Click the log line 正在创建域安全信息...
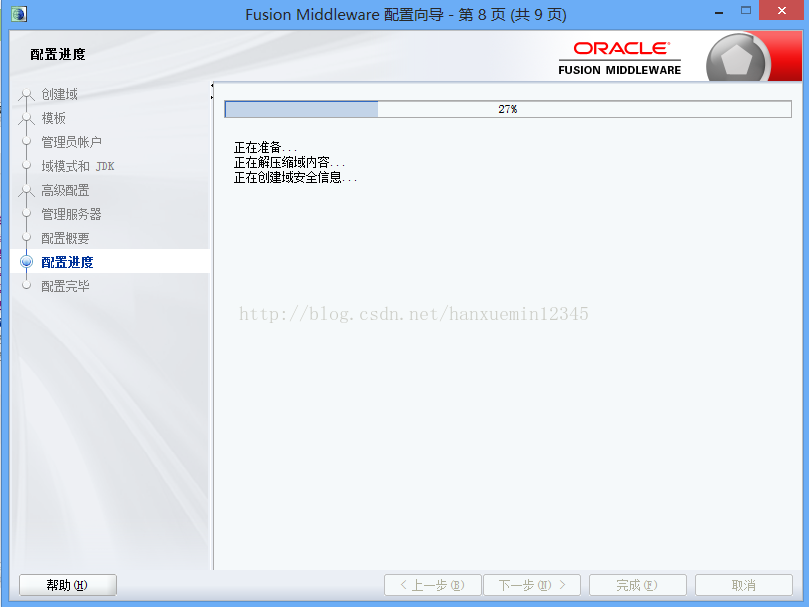809x607 pixels. (x=295, y=178)
